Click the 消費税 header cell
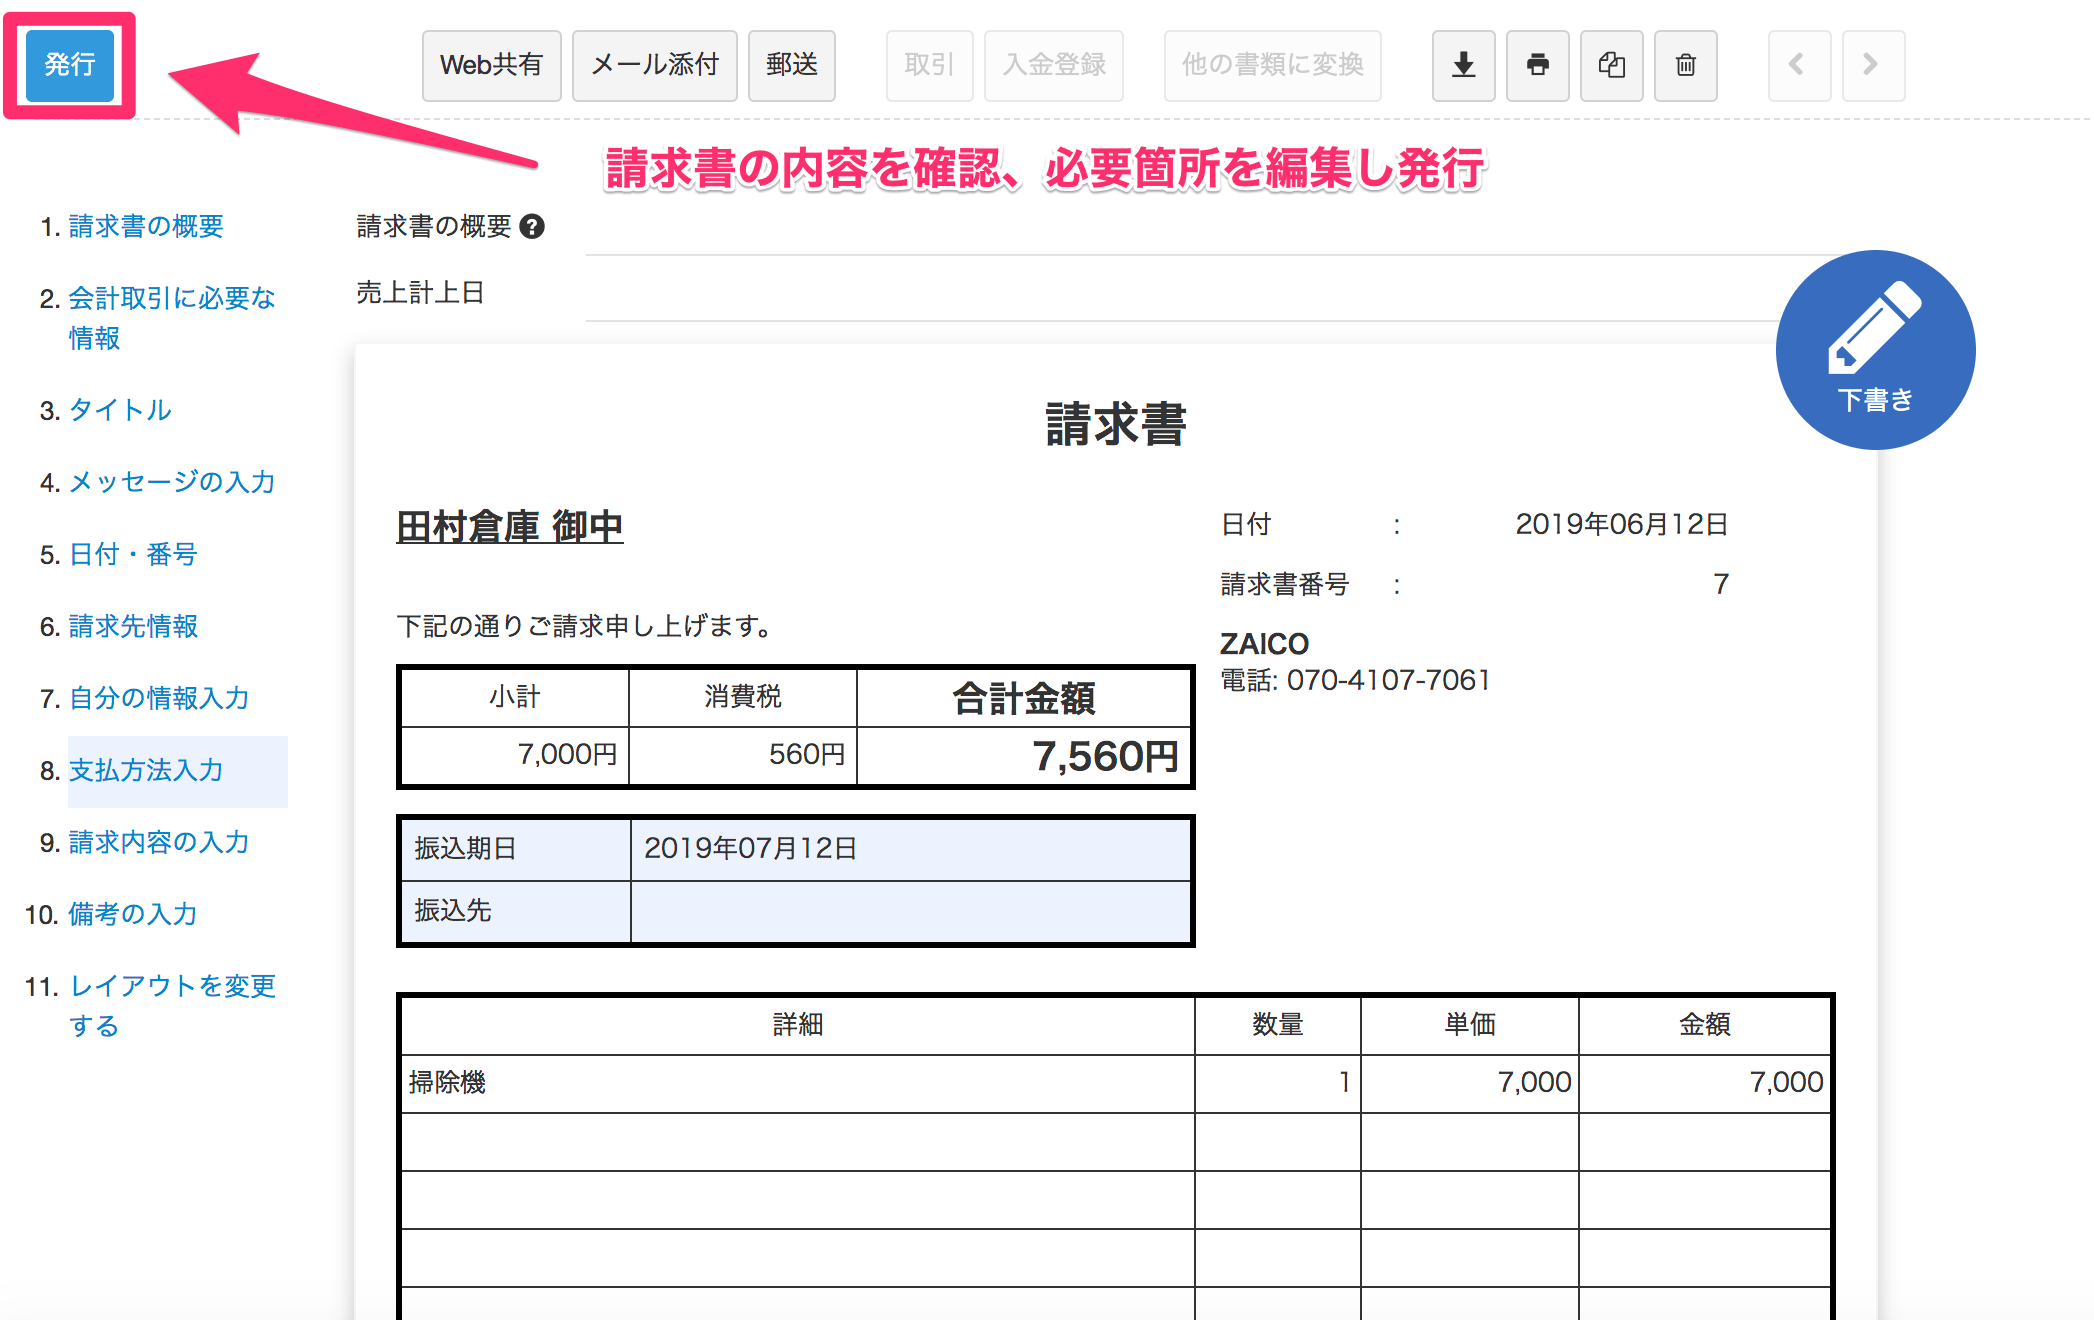The width and height of the screenshot is (2094, 1320). 743,698
